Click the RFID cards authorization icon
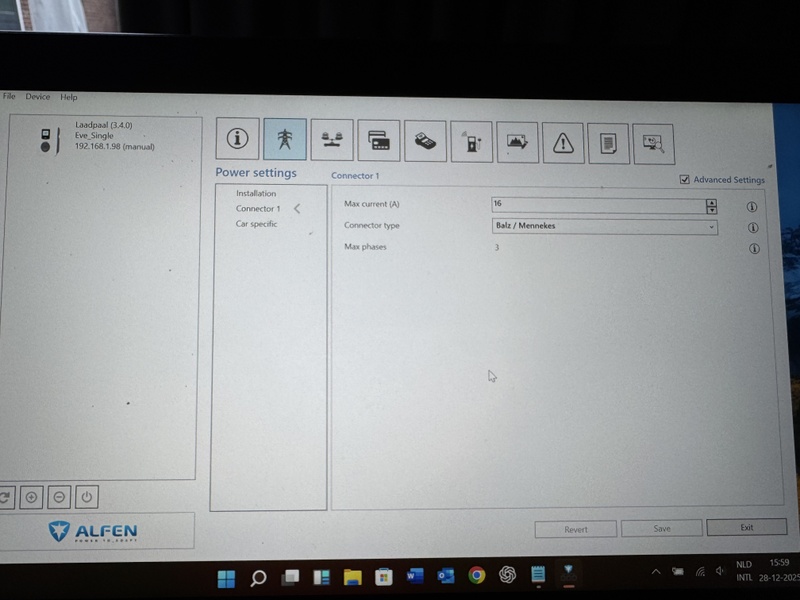This screenshot has height=600, width=800. click(379, 140)
